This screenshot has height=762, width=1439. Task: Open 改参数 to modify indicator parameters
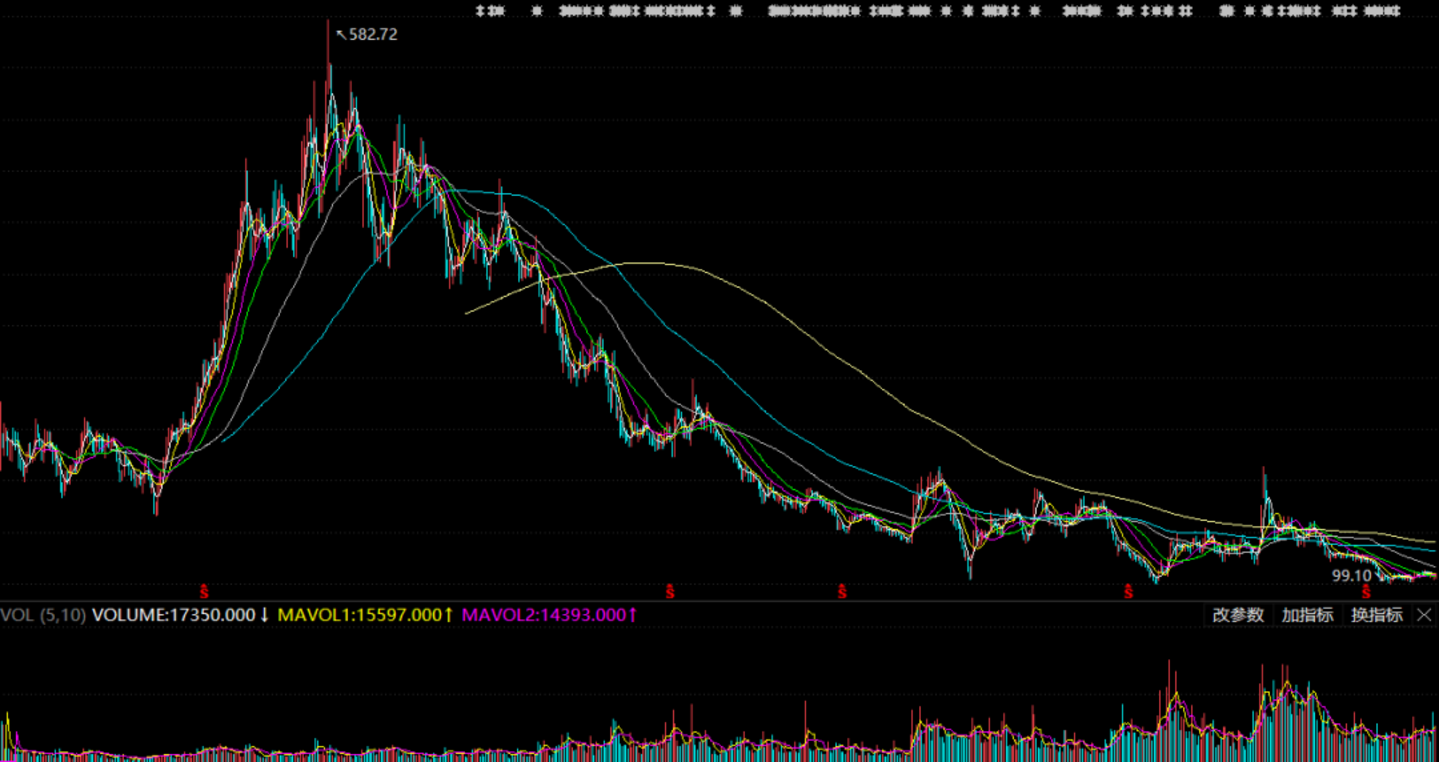coord(1238,615)
